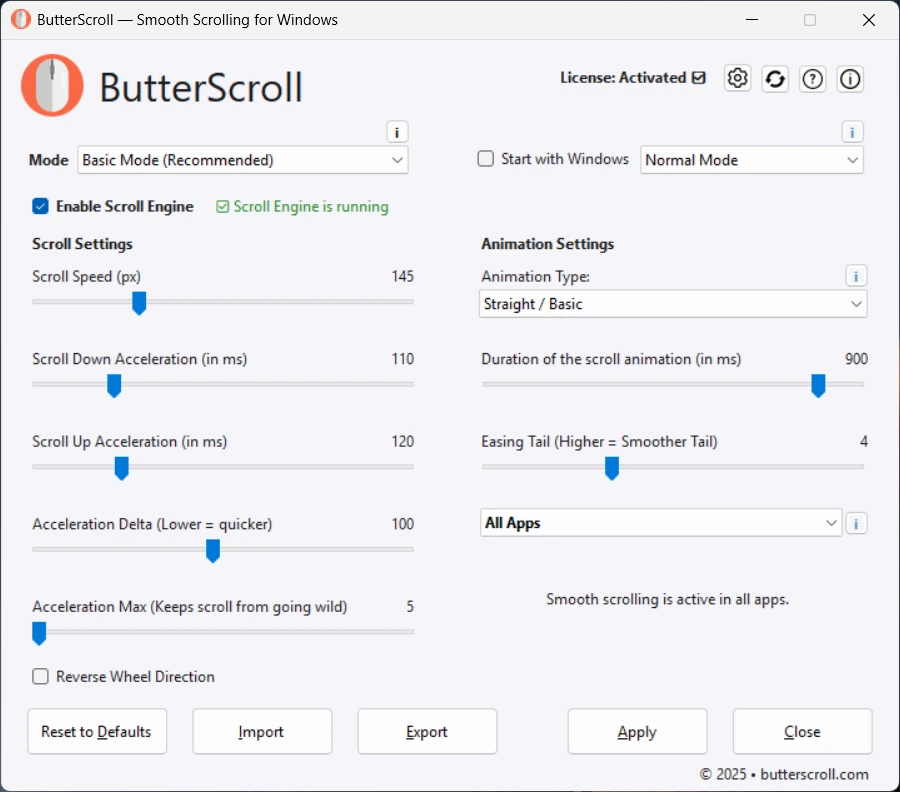Click the Export button

pyautogui.click(x=427, y=731)
